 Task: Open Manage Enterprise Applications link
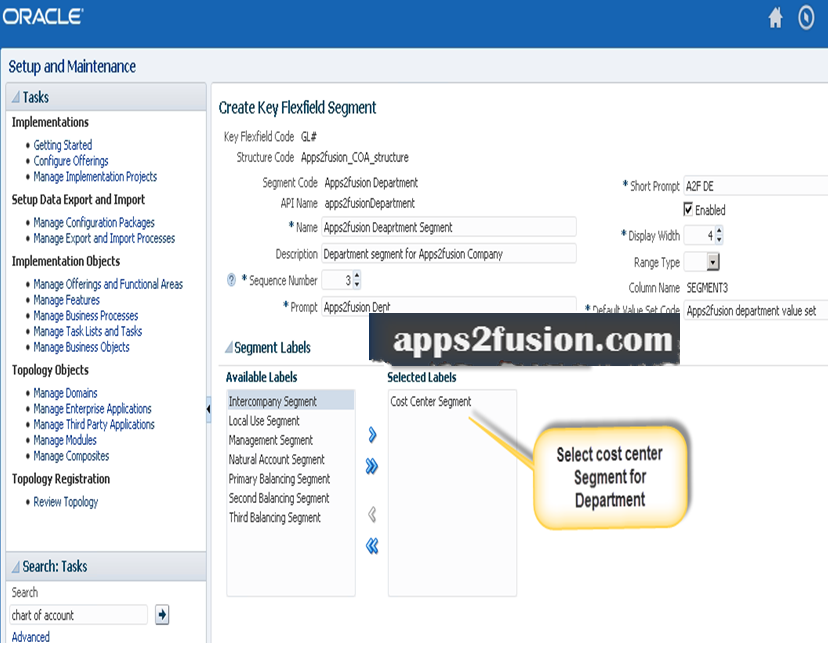pos(92,409)
